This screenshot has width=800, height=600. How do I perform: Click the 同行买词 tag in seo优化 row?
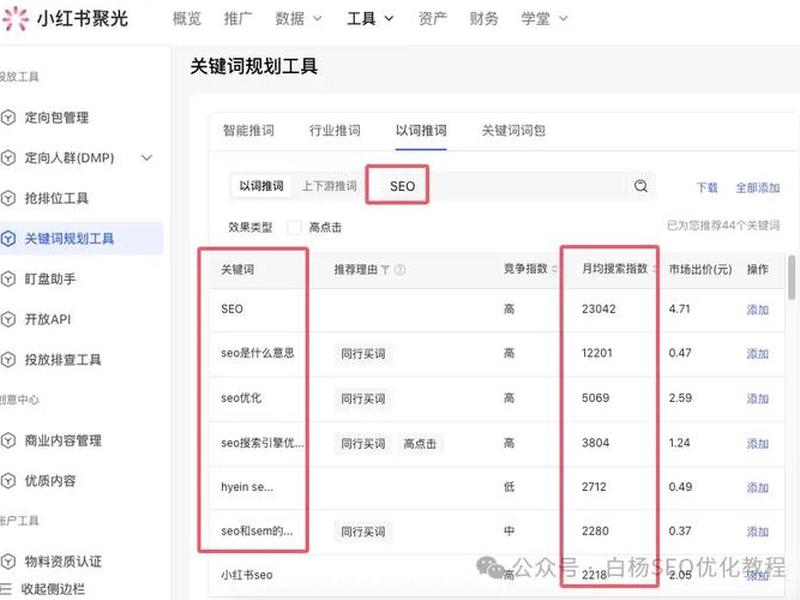[x=363, y=398]
